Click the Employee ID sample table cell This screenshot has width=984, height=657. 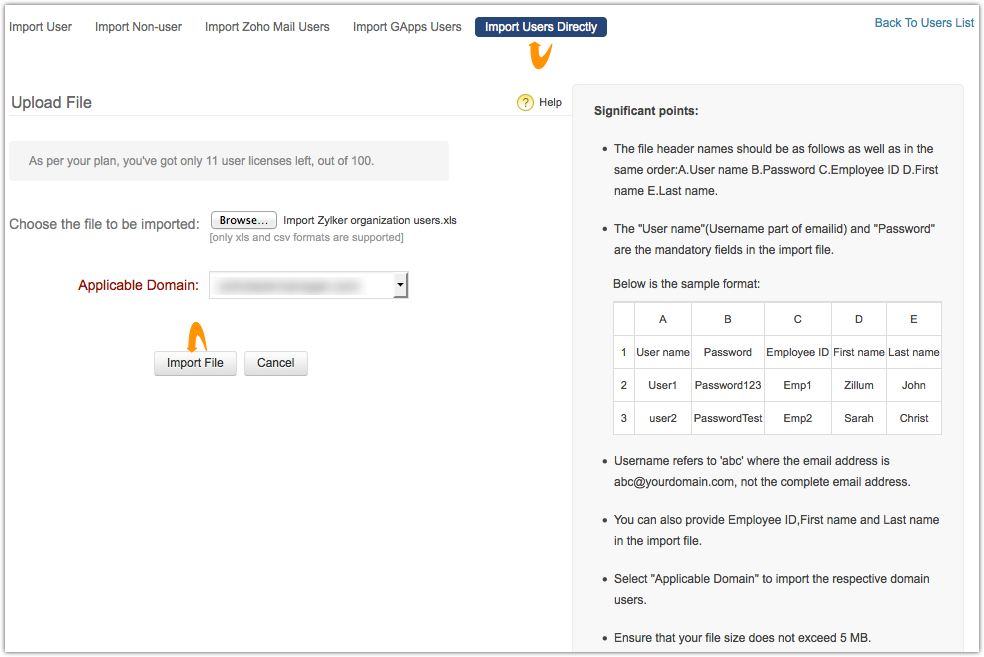(797, 352)
